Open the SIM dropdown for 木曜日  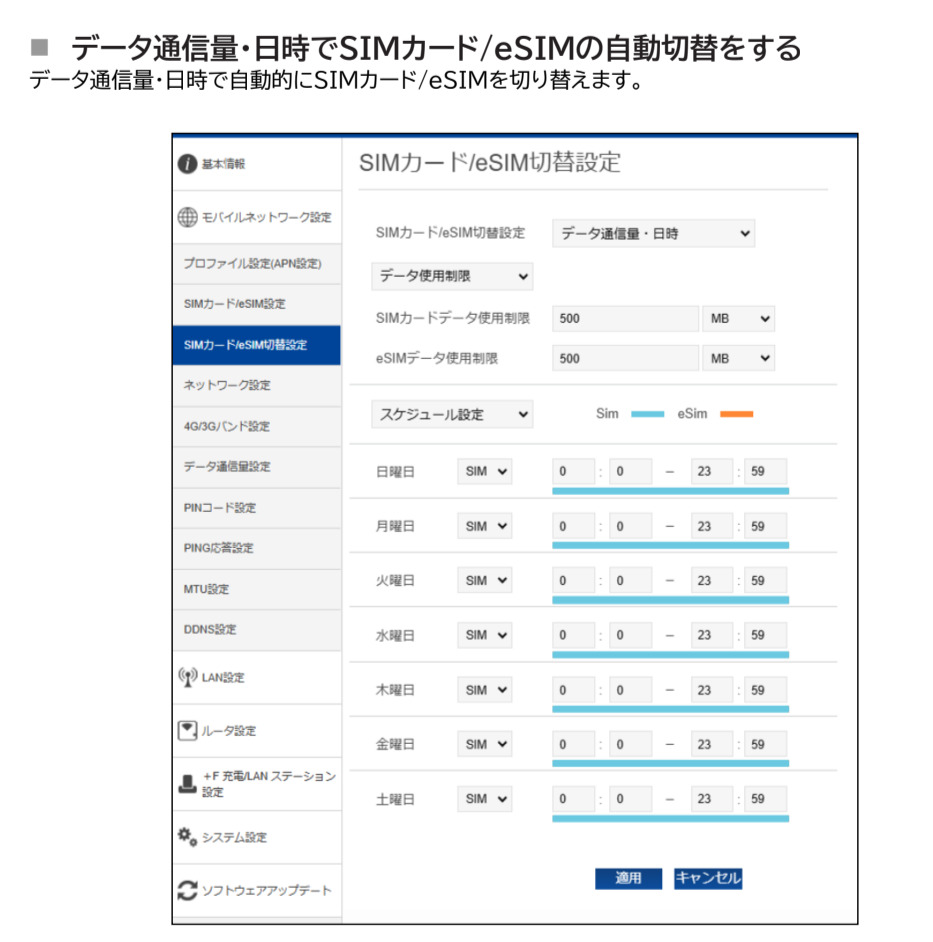(x=484, y=690)
